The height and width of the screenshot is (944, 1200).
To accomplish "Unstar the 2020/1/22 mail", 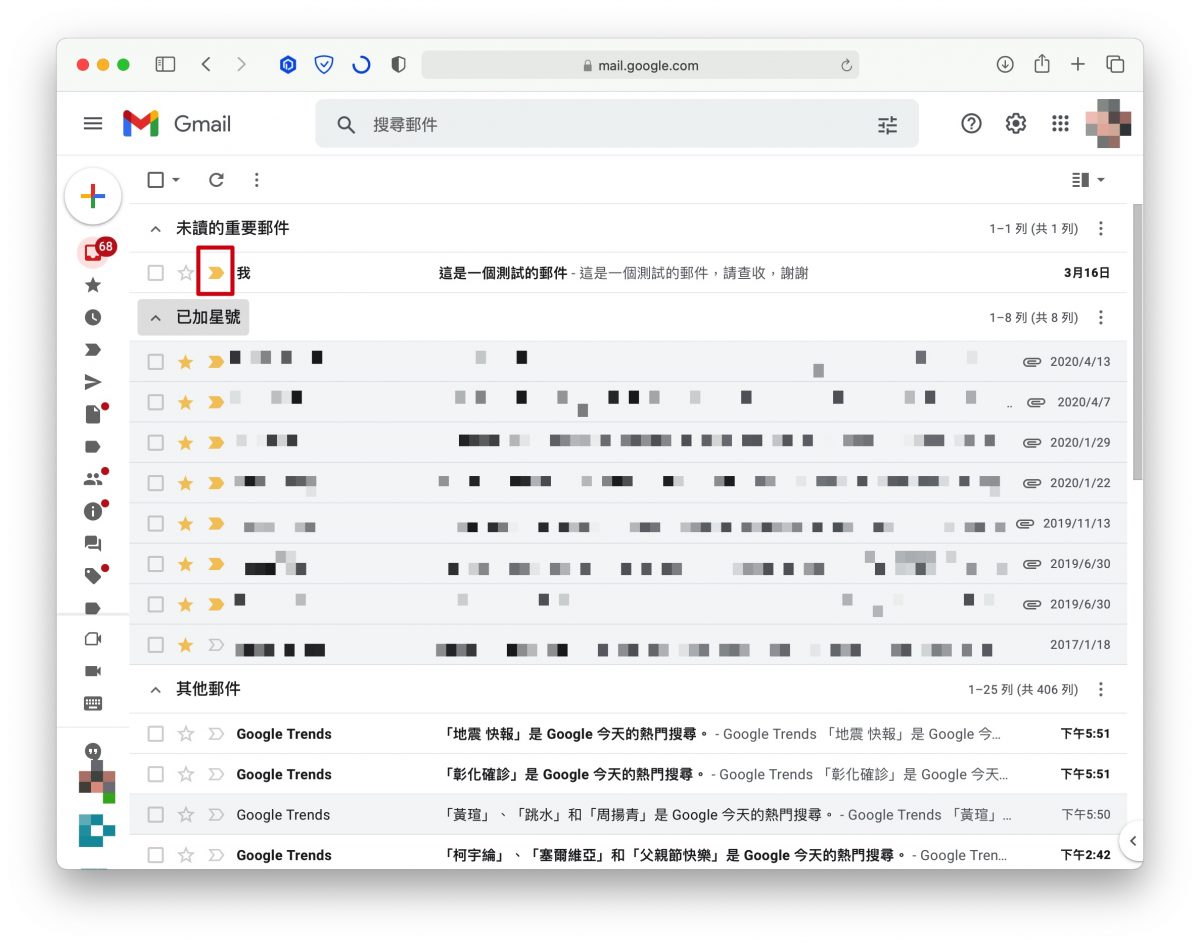I will (185, 483).
